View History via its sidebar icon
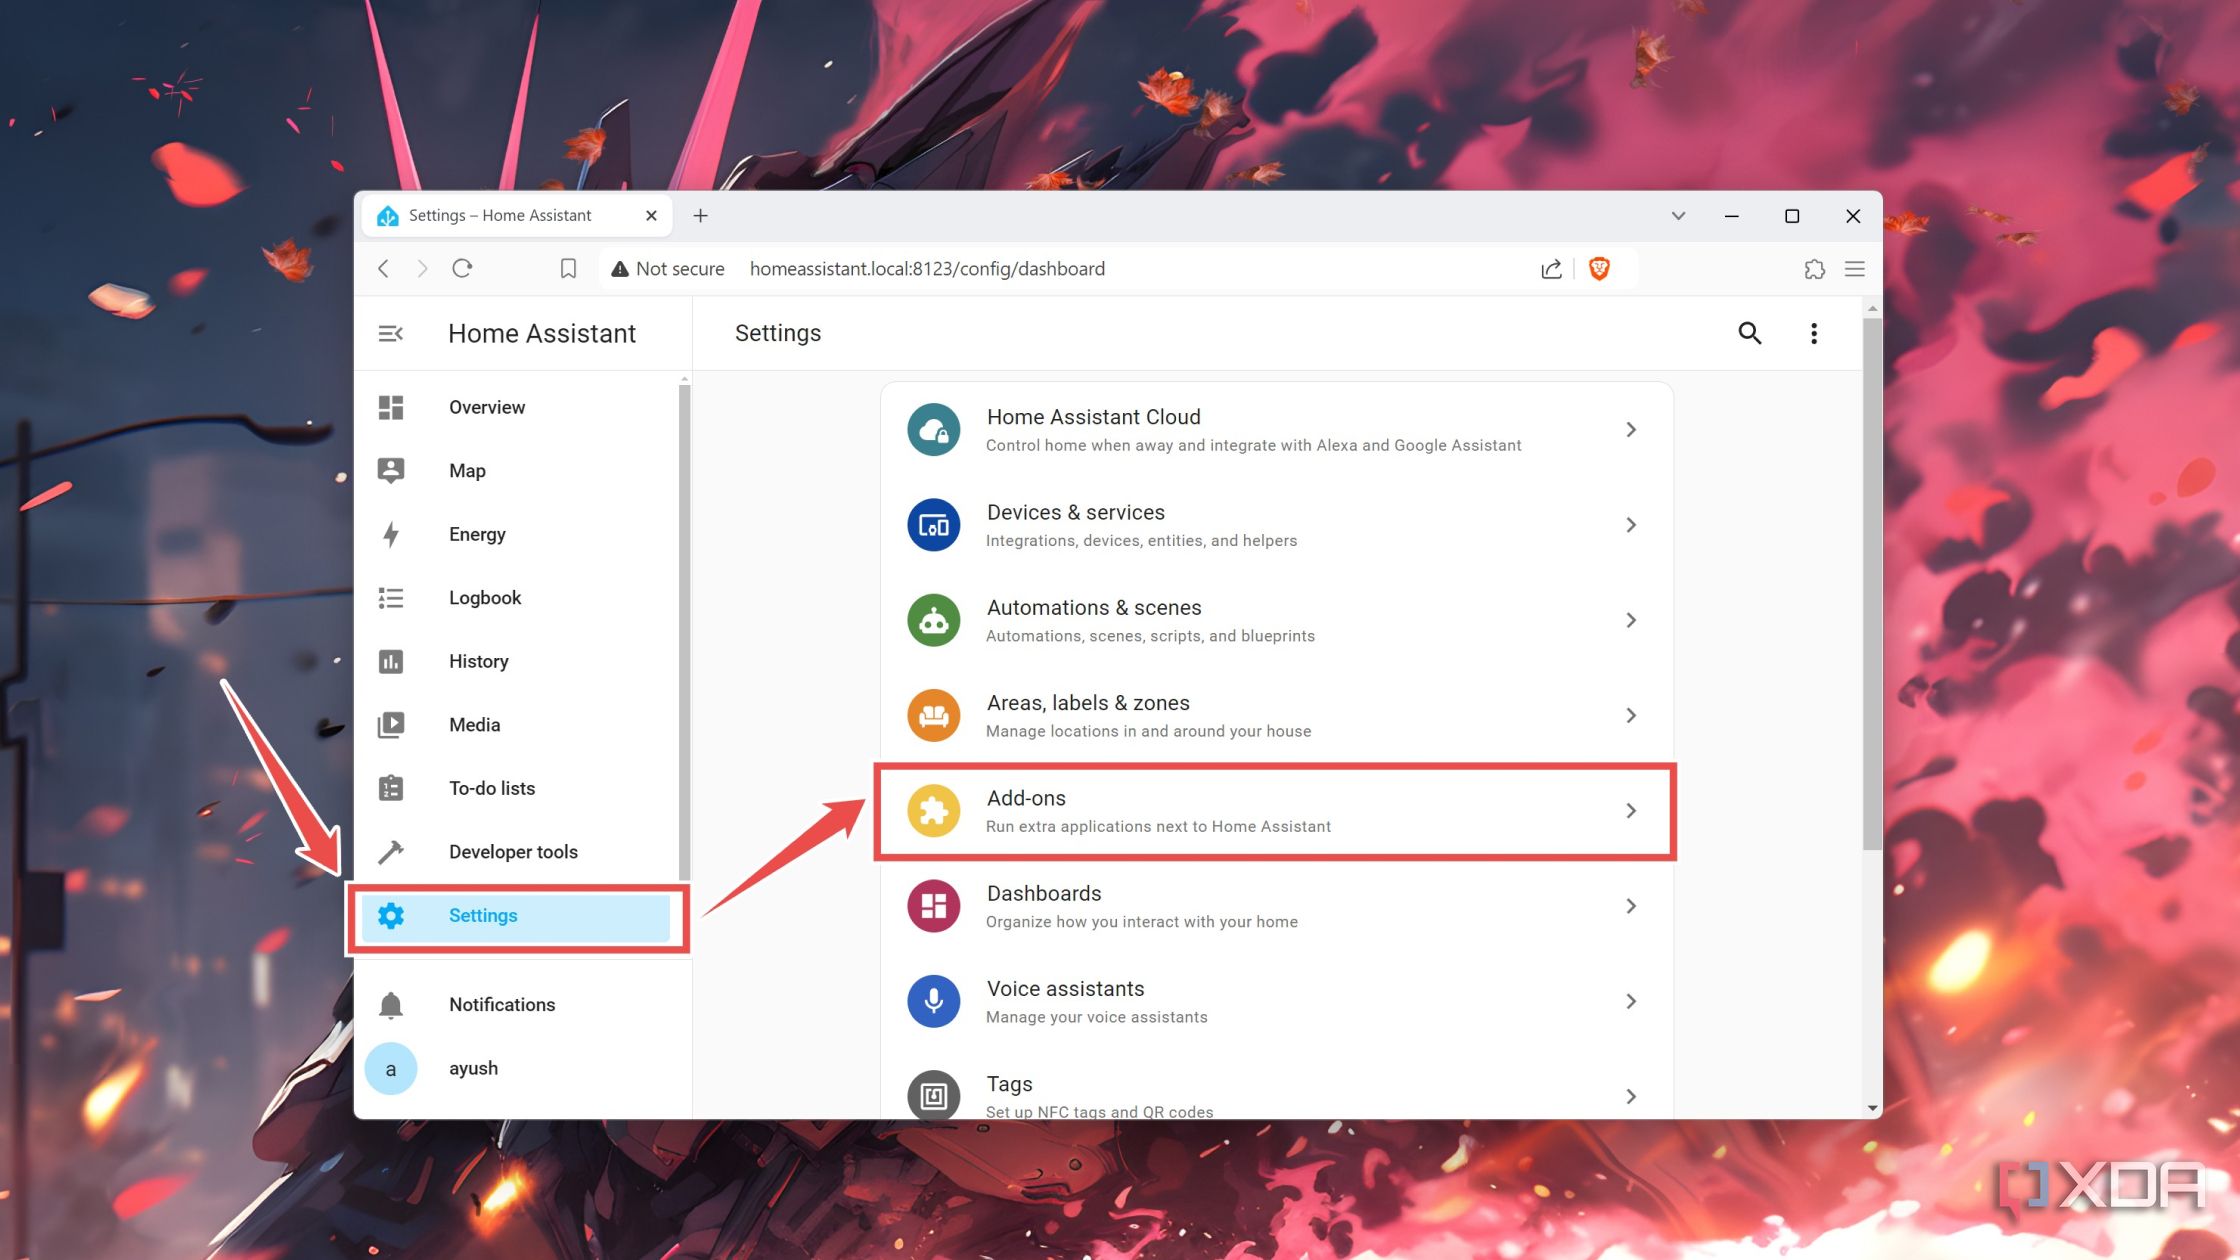 pos(391,661)
